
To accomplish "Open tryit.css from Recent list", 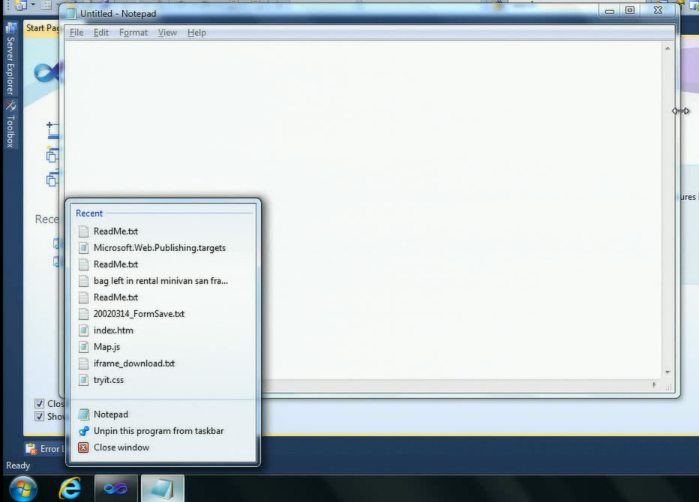I will point(163,379).
